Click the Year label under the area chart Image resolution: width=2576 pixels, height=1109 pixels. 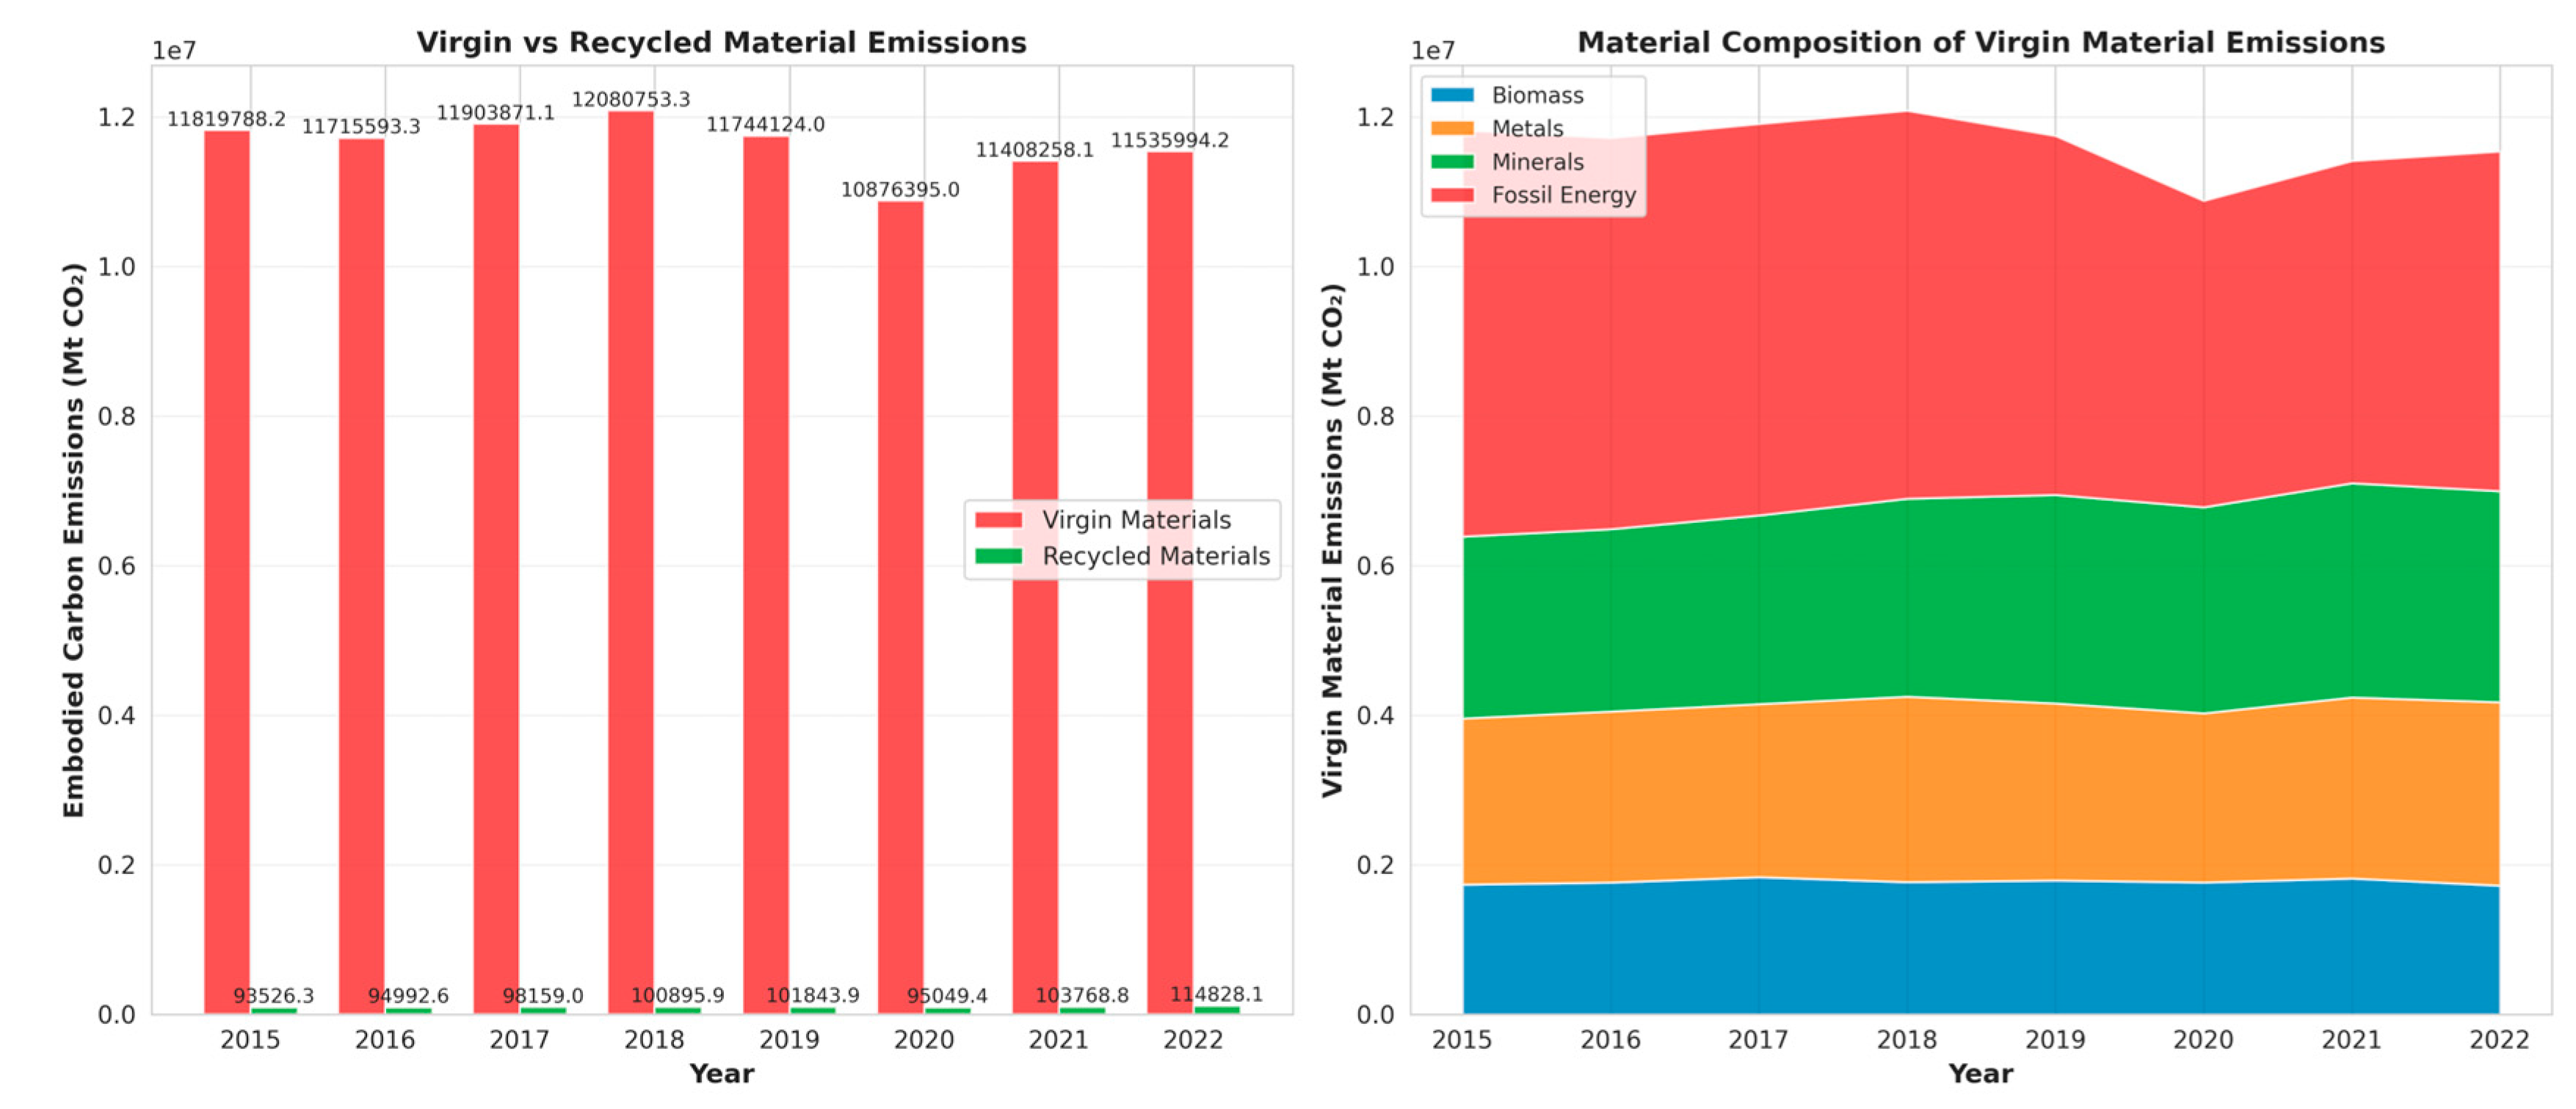1980,1074
